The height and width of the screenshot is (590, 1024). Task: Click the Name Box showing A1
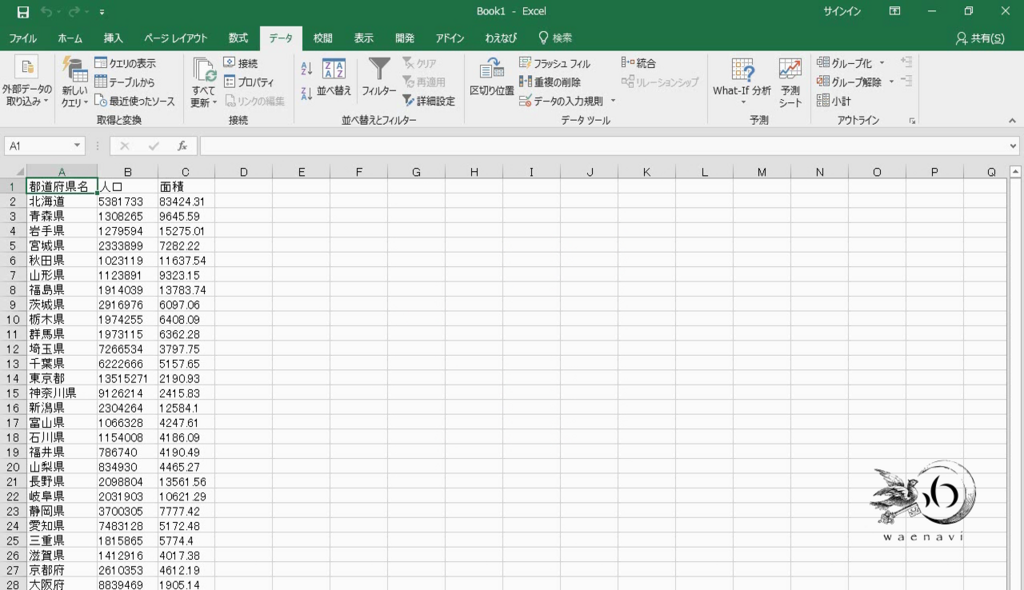pos(37,146)
